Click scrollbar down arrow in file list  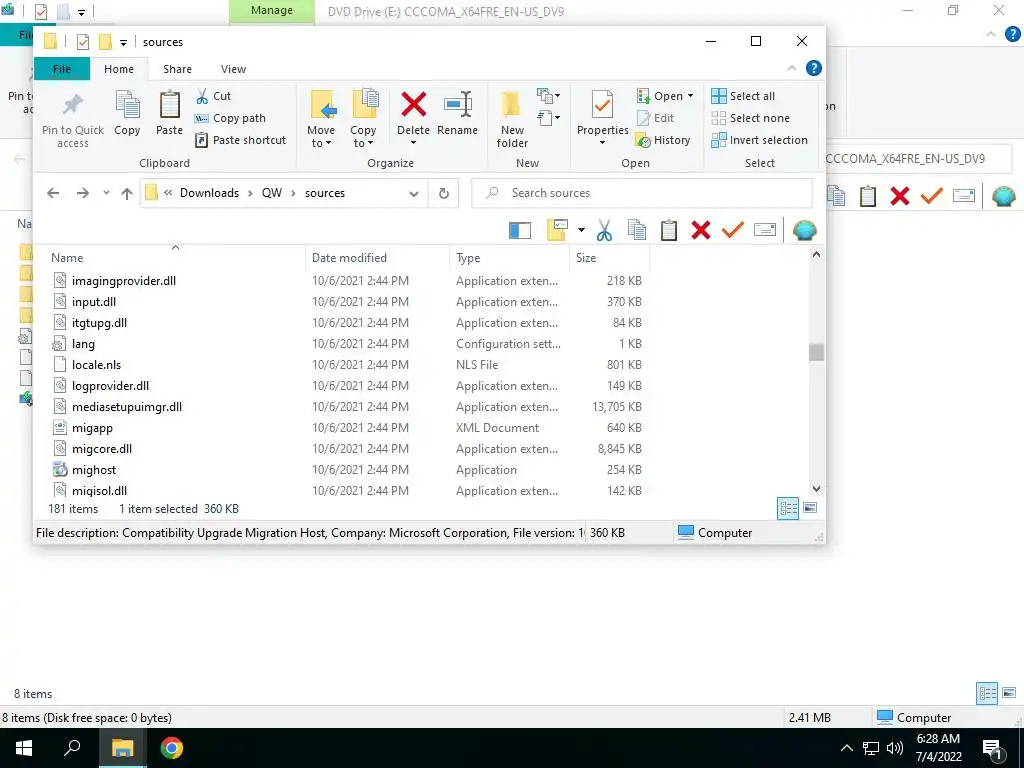816,488
